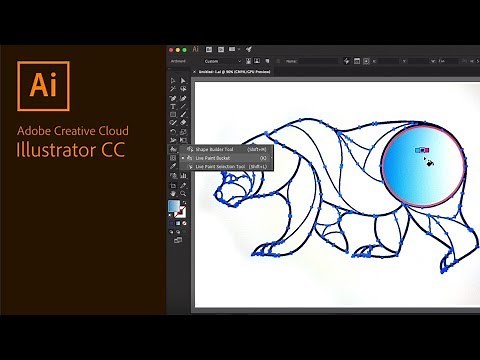Select the Curvature tool
480x360 pixels.
tap(183, 98)
